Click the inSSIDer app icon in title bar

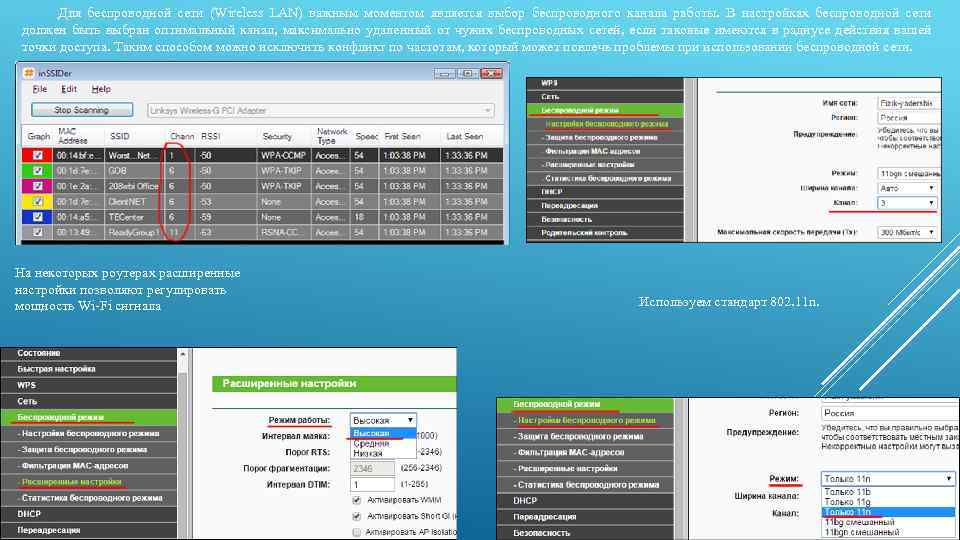click(28, 73)
